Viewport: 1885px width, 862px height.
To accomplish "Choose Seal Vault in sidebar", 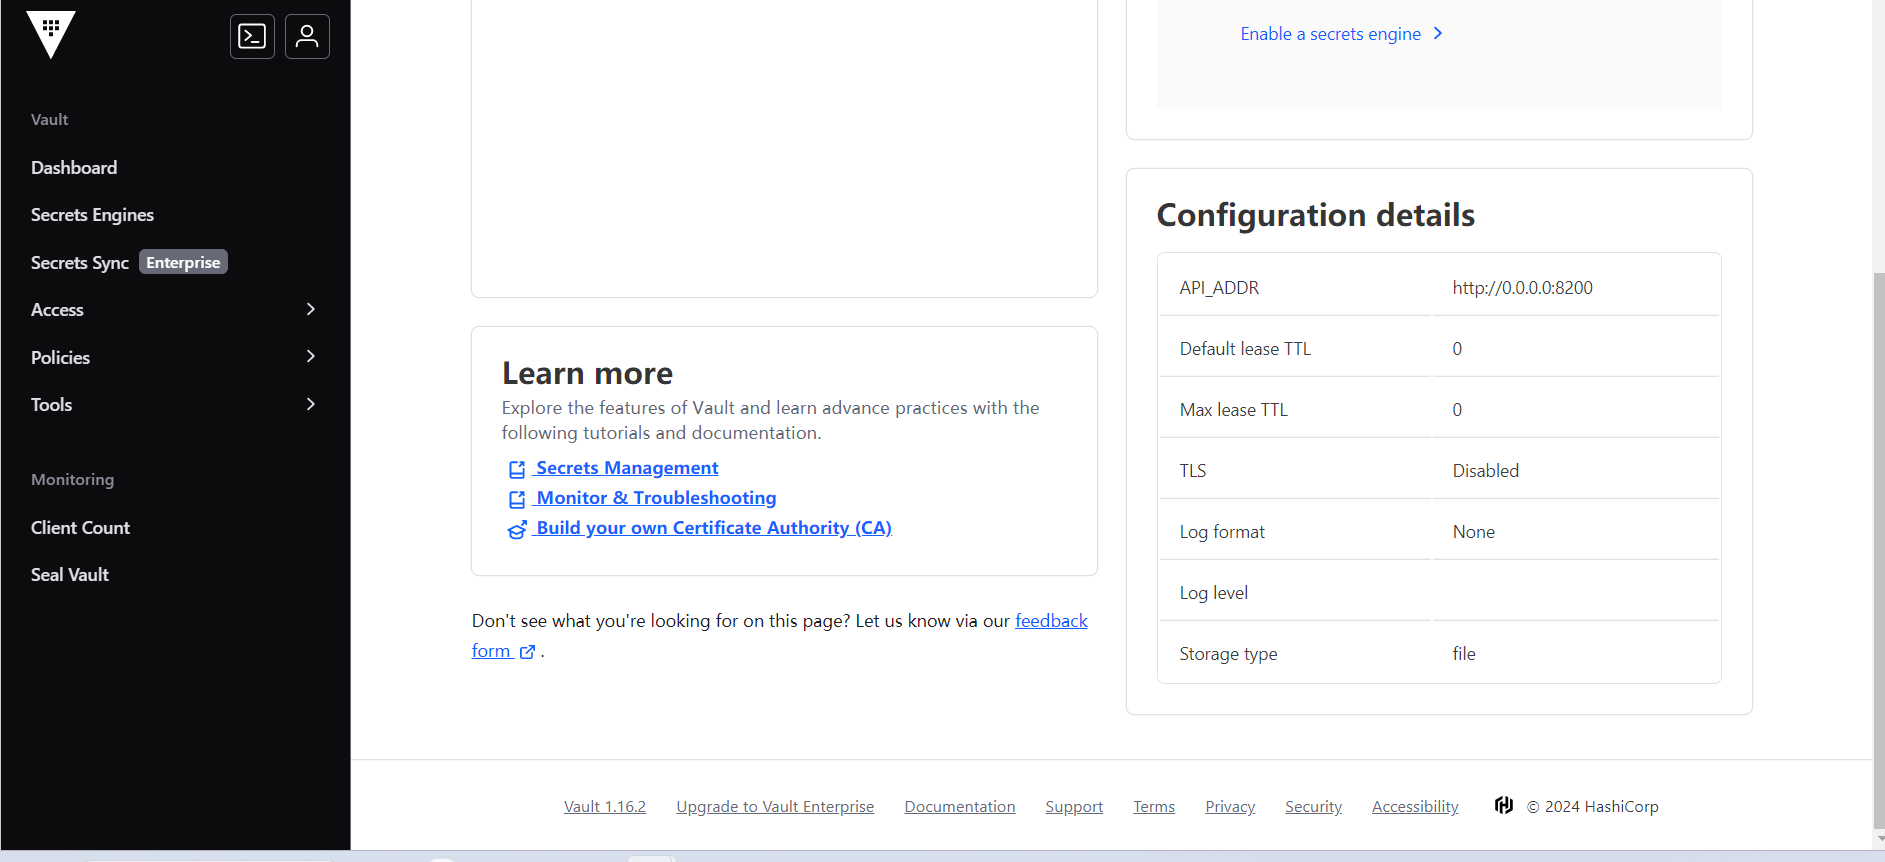I will [x=70, y=575].
